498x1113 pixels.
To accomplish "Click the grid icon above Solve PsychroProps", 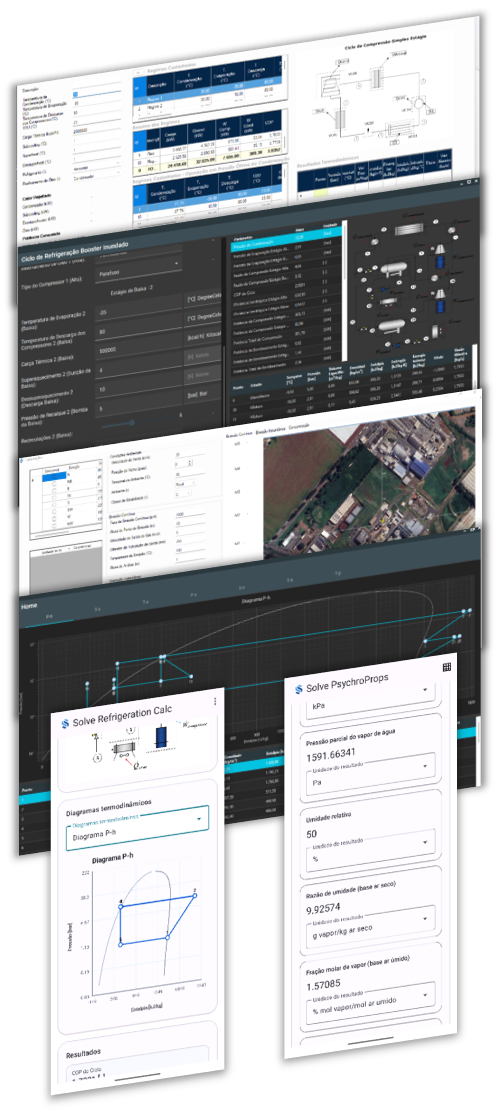I will pyautogui.click(x=447, y=667).
